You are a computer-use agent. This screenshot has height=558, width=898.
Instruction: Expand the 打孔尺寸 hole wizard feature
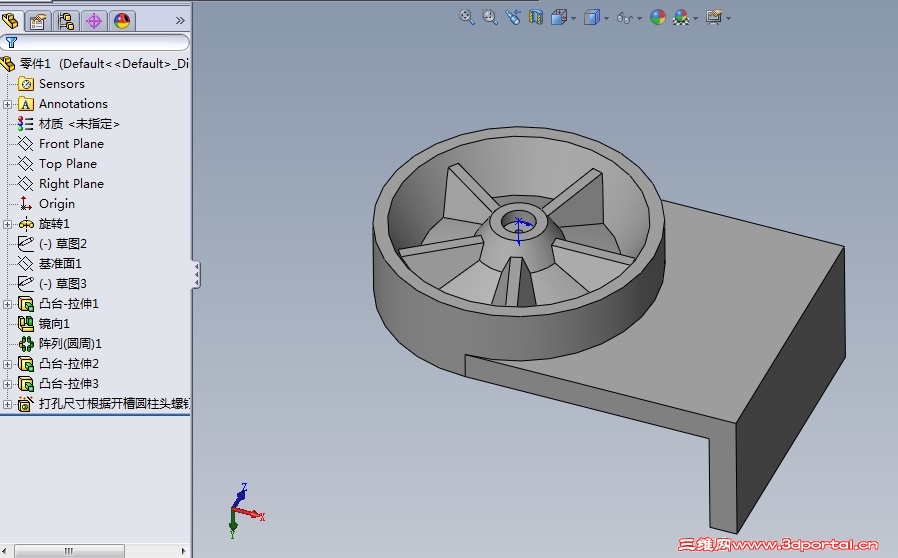7,404
